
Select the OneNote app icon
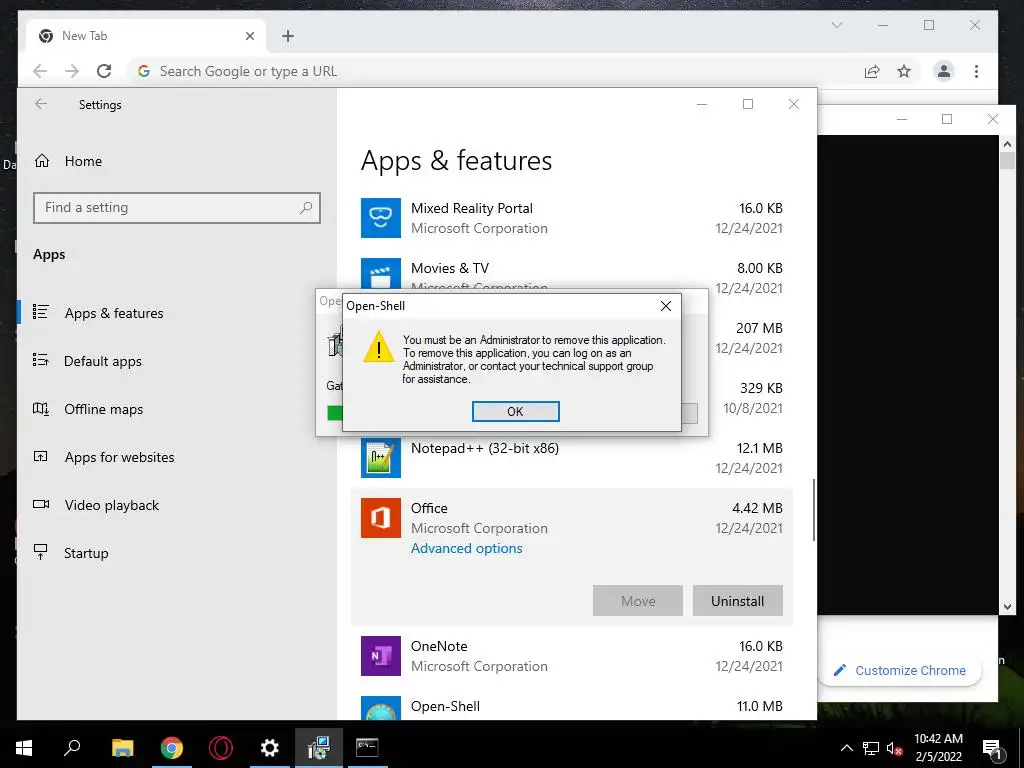point(381,656)
